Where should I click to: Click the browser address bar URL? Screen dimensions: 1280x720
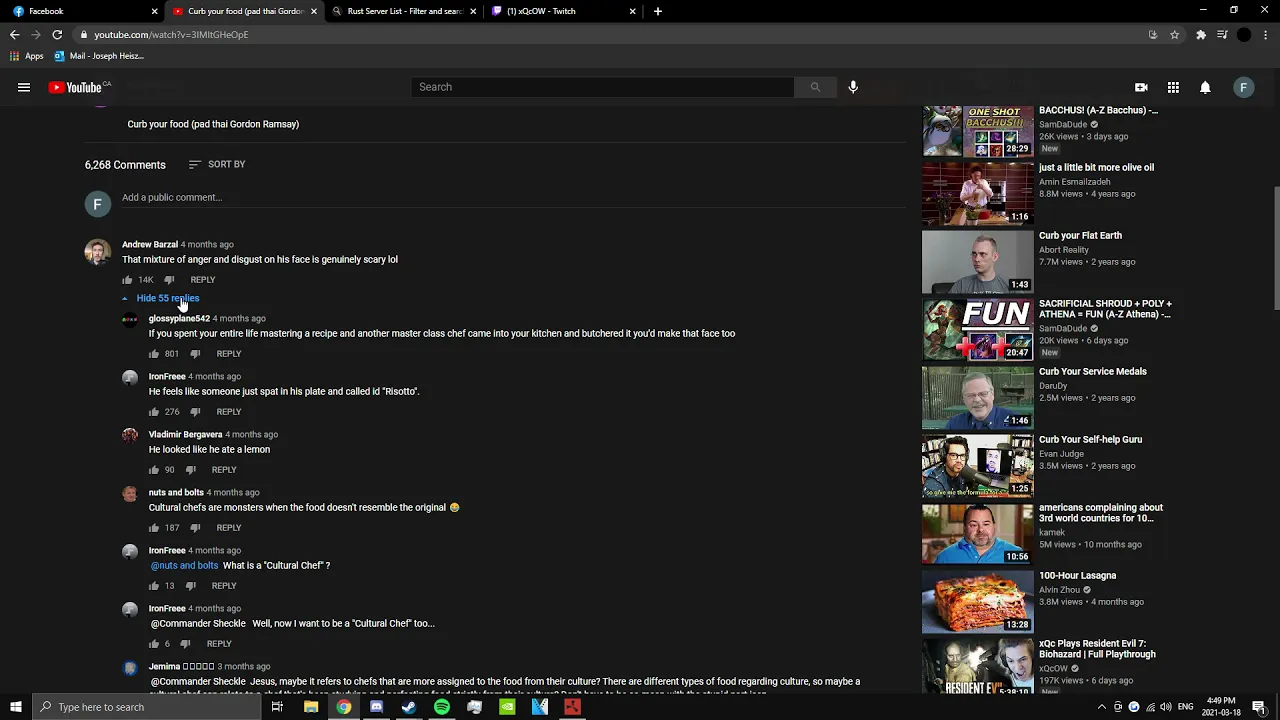click(x=171, y=34)
